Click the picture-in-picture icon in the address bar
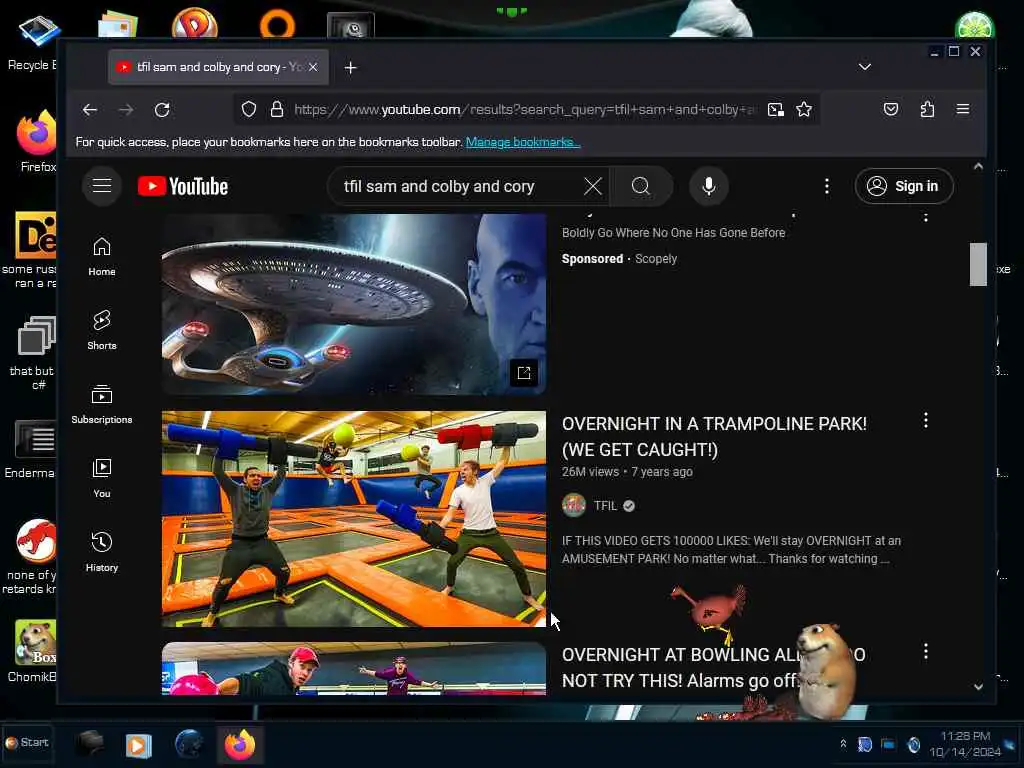Image resolution: width=1024 pixels, height=768 pixels. 775,110
